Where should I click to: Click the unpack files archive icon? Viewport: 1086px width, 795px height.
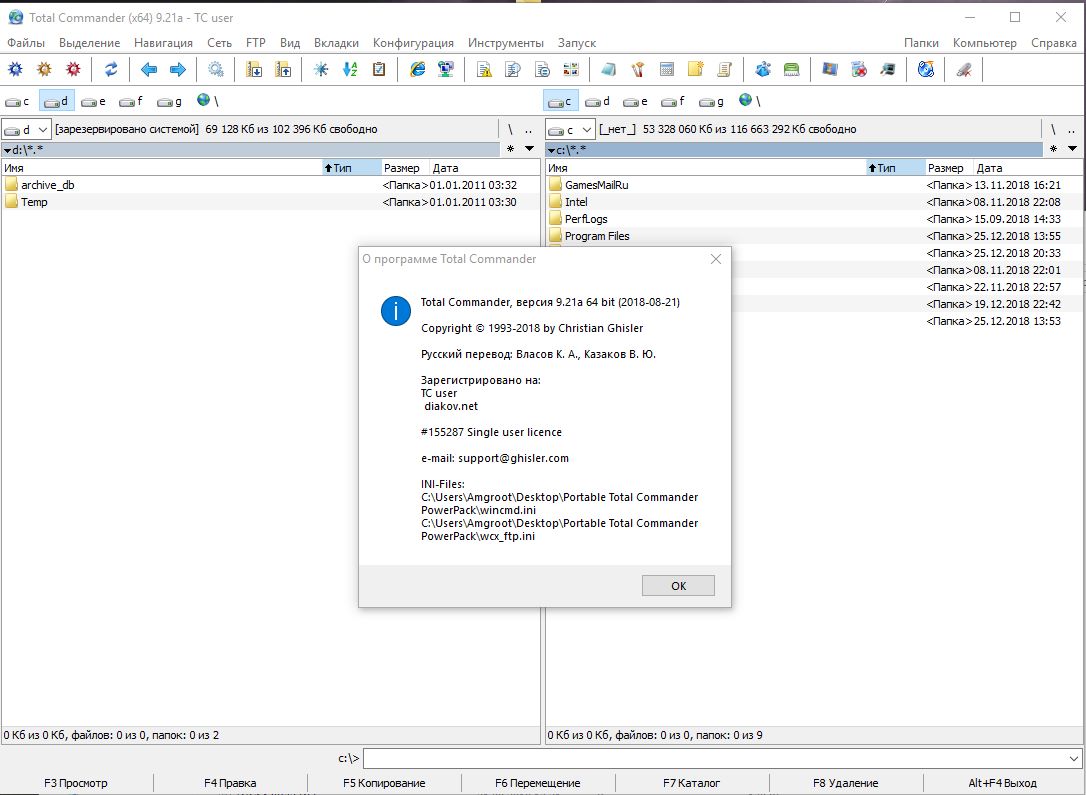[x=283, y=69]
